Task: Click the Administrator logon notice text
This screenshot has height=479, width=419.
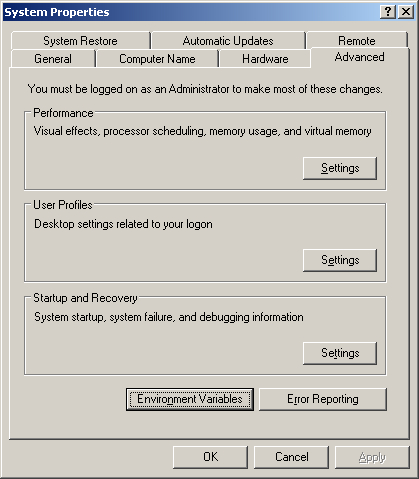Action: click(x=205, y=89)
